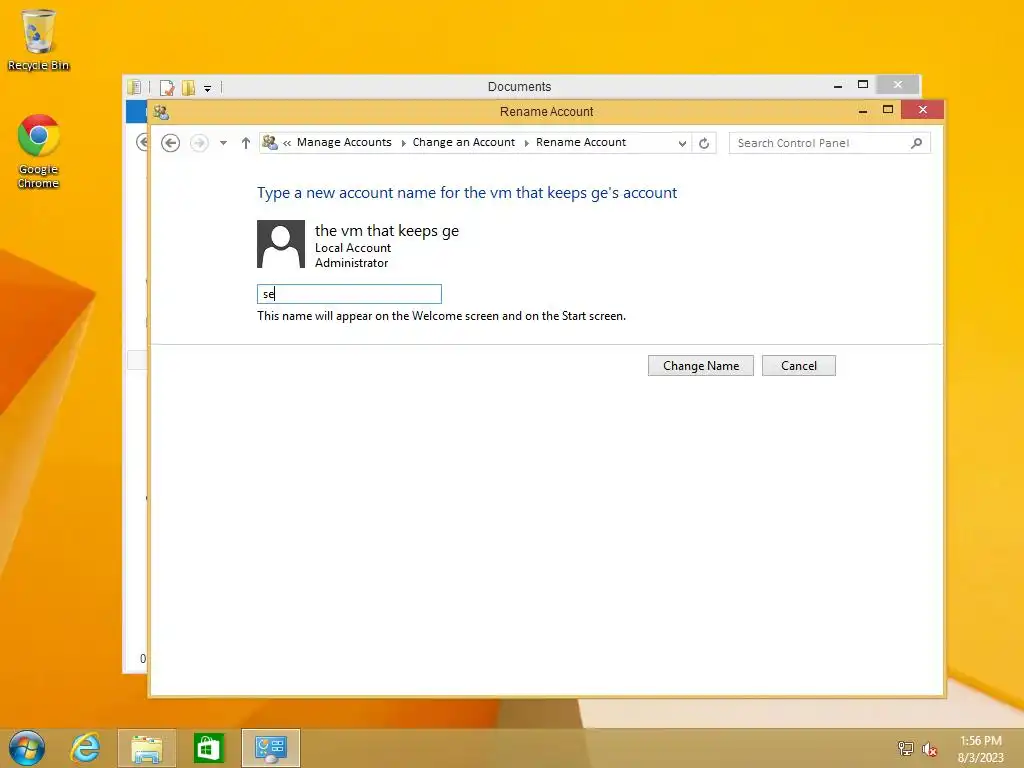Go up one level with up arrow
This screenshot has width=1024, height=768.
click(x=246, y=143)
